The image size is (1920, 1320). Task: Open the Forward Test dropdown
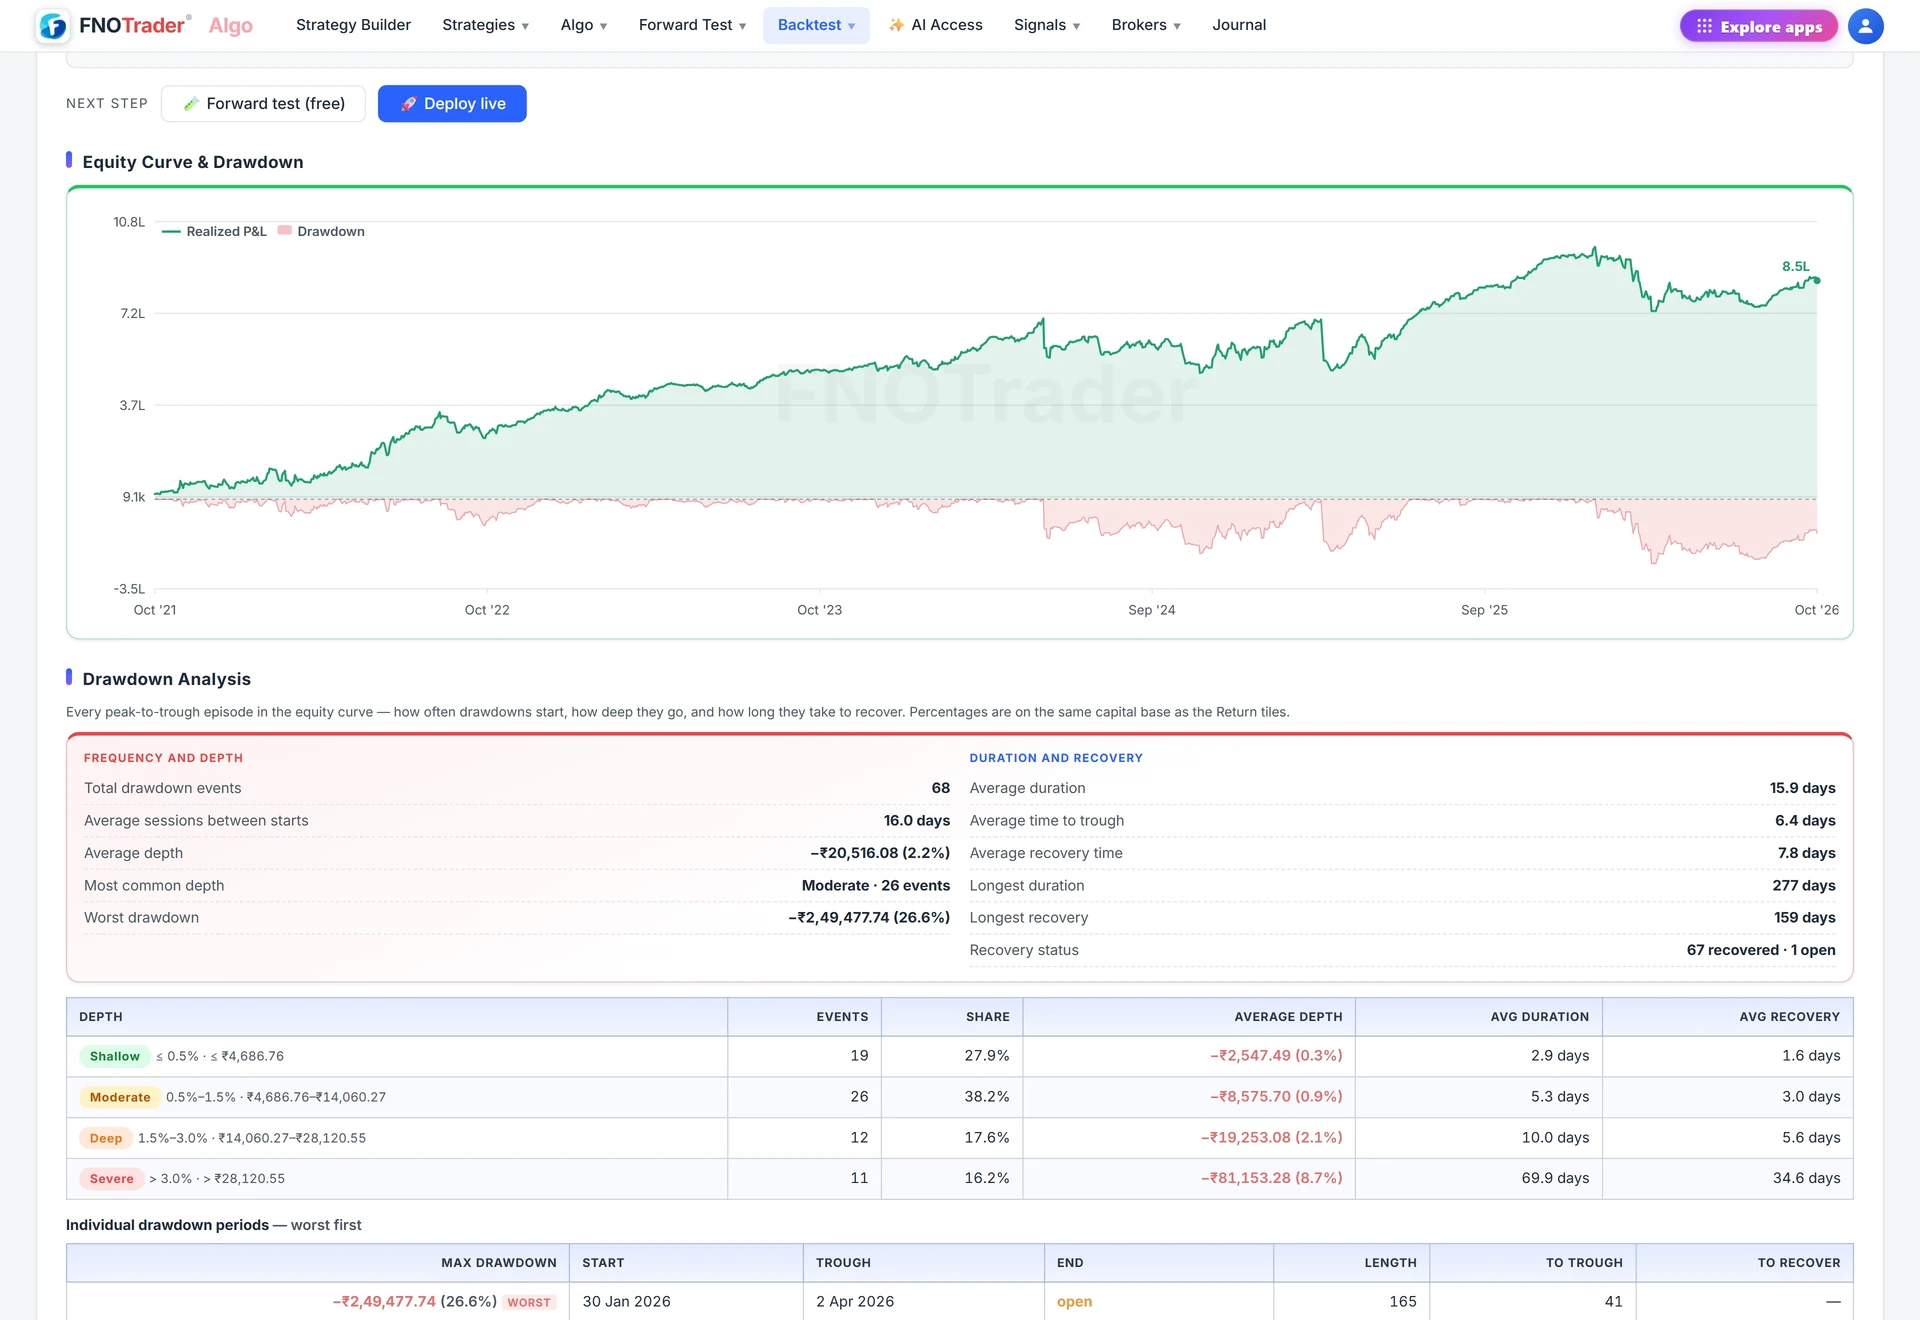692,25
